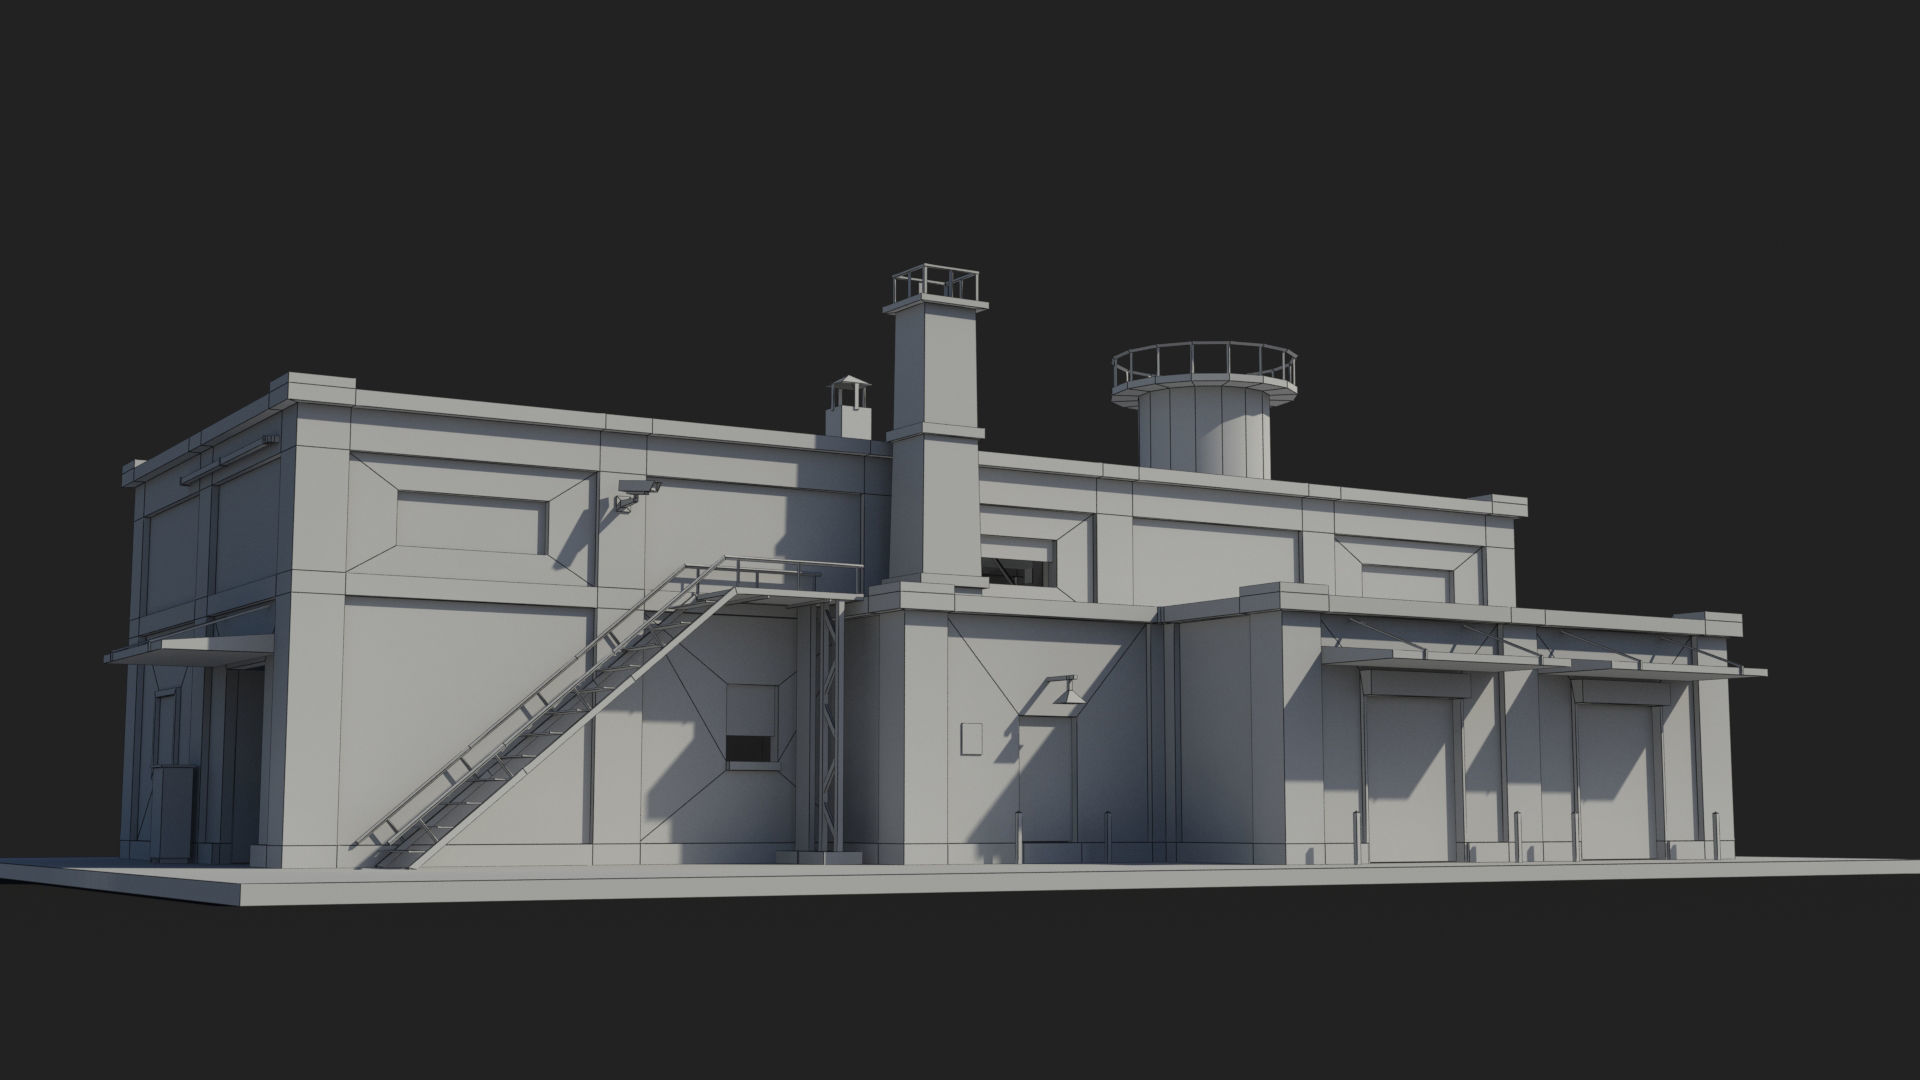Click the rectangular wall panel box
This screenshot has width=1920, height=1080.
tap(972, 740)
